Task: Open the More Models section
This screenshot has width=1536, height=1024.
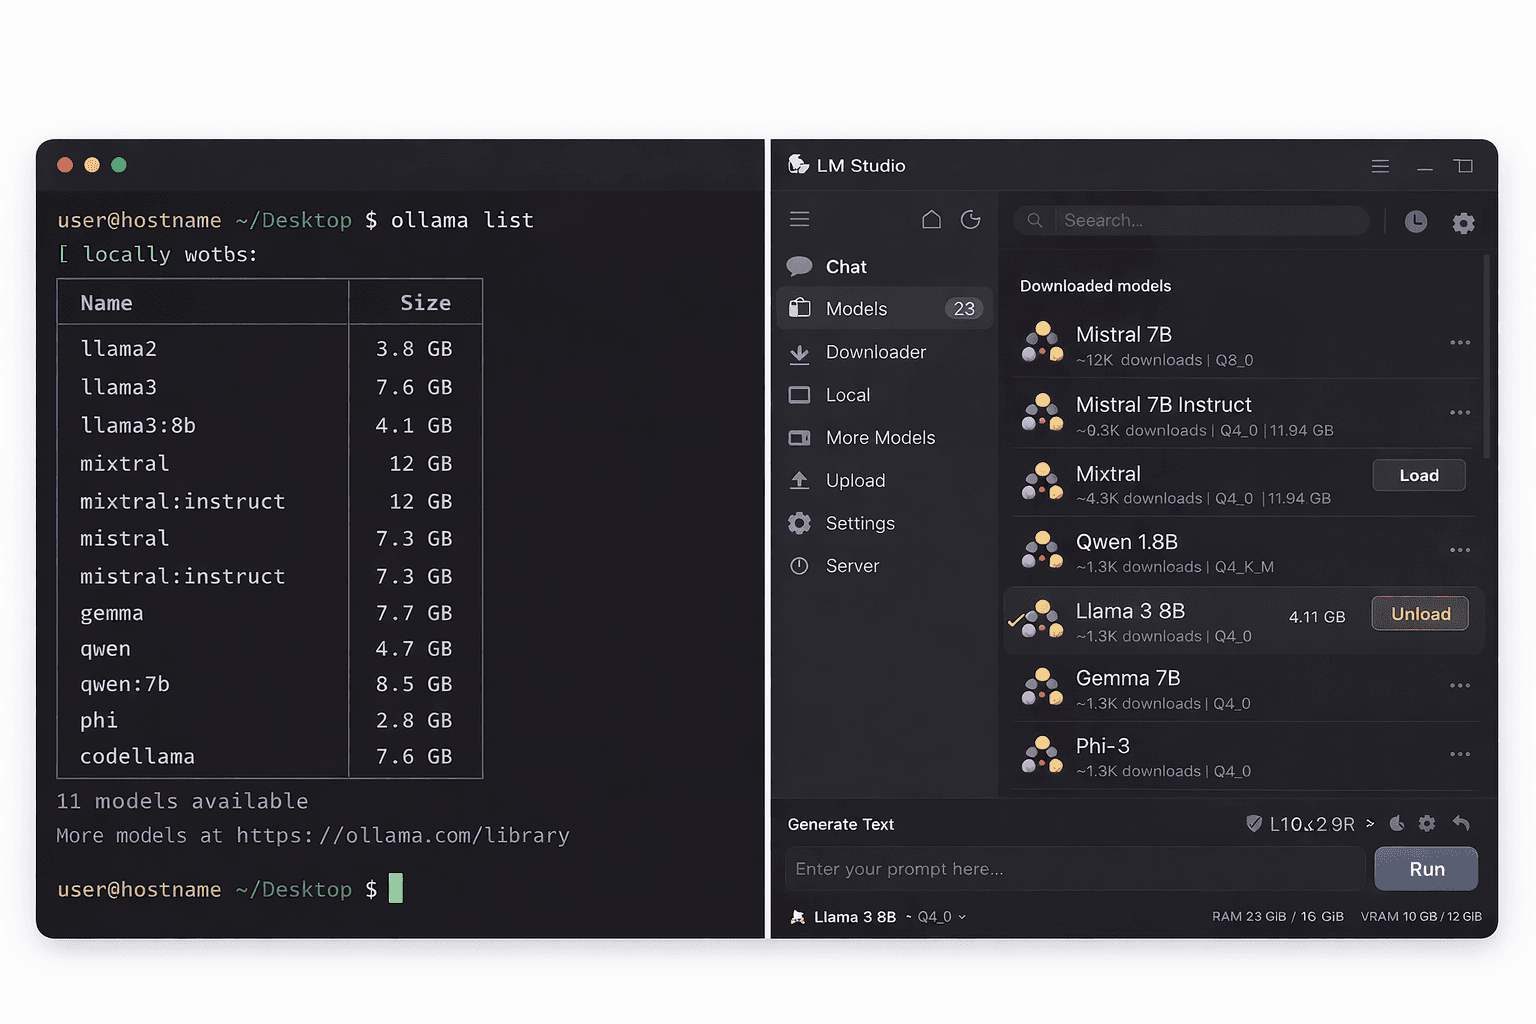Action: tap(879, 437)
